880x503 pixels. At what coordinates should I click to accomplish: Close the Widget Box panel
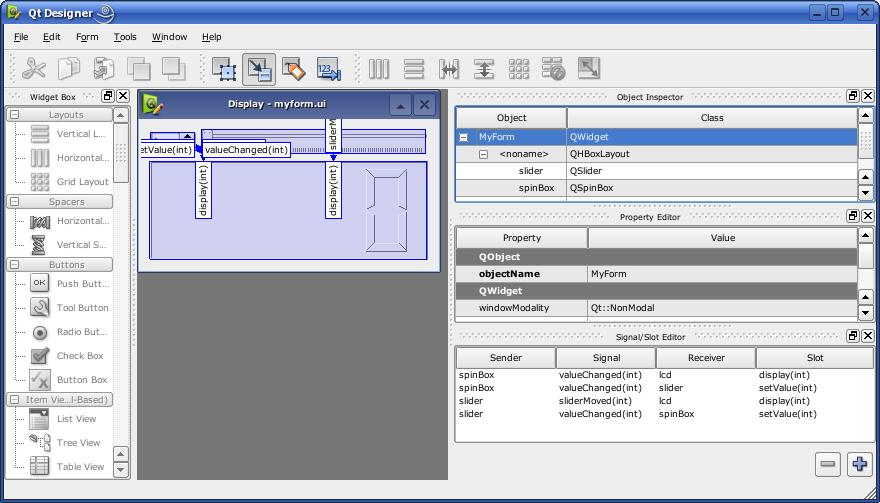tap(123, 97)
